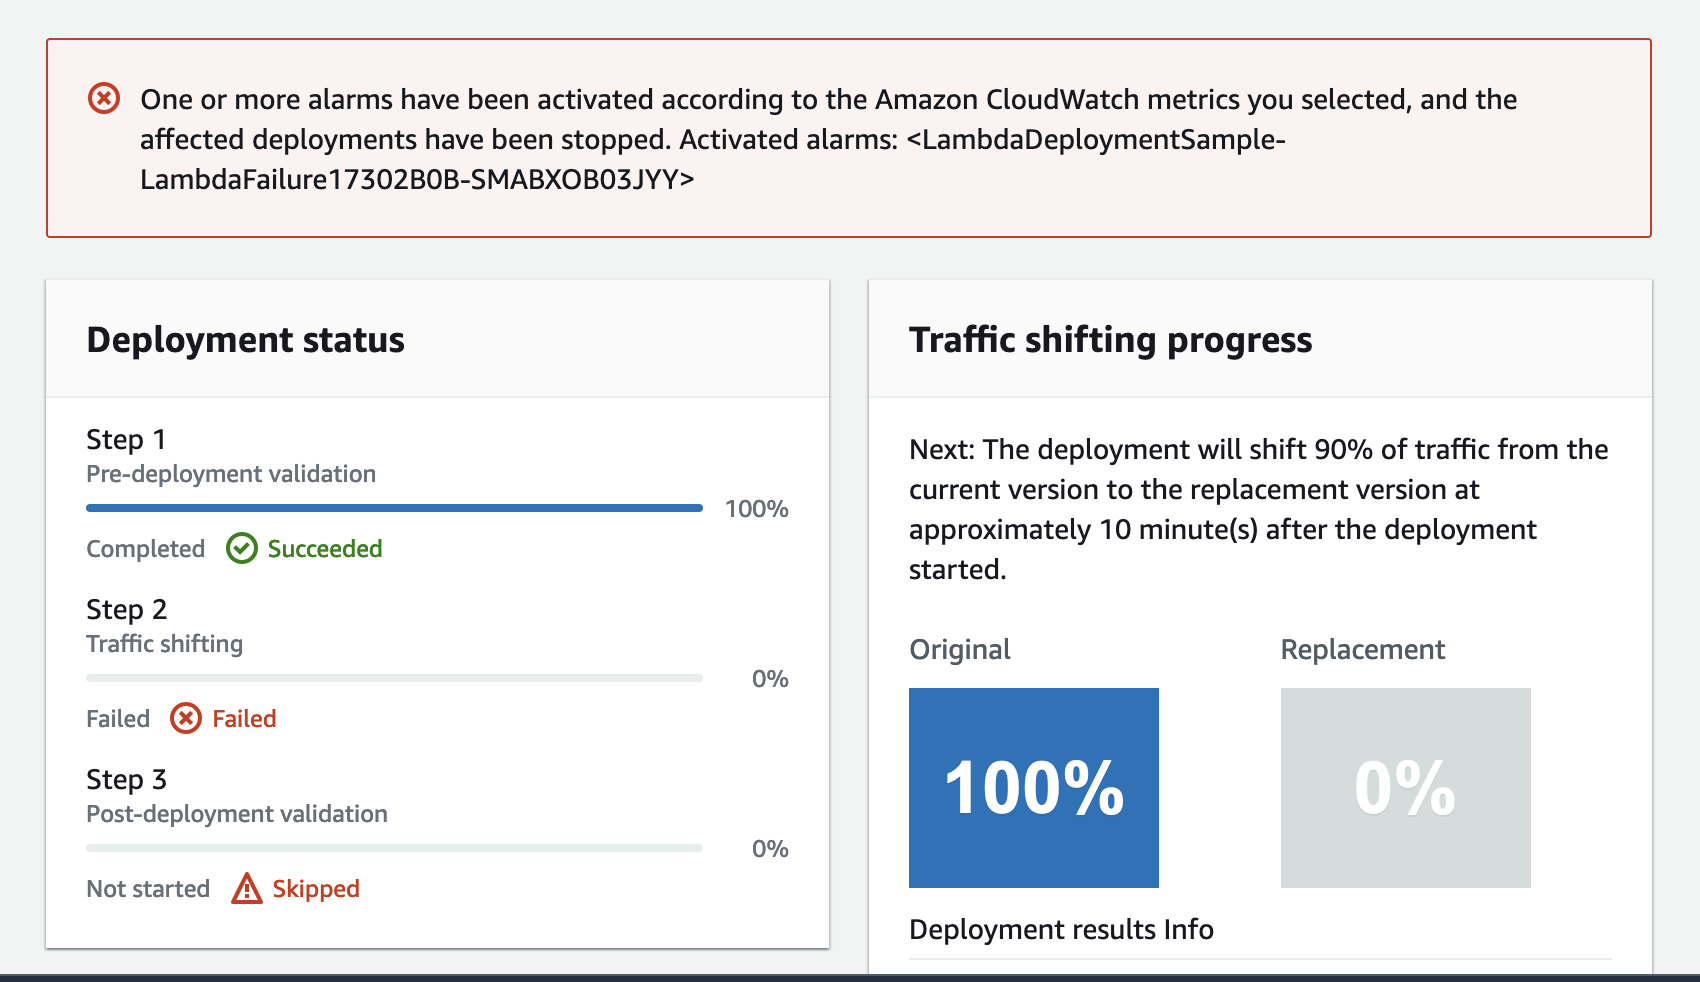Click the Failed status label text
Screen dimensions: 1700x982
click(x=245, y=718)
